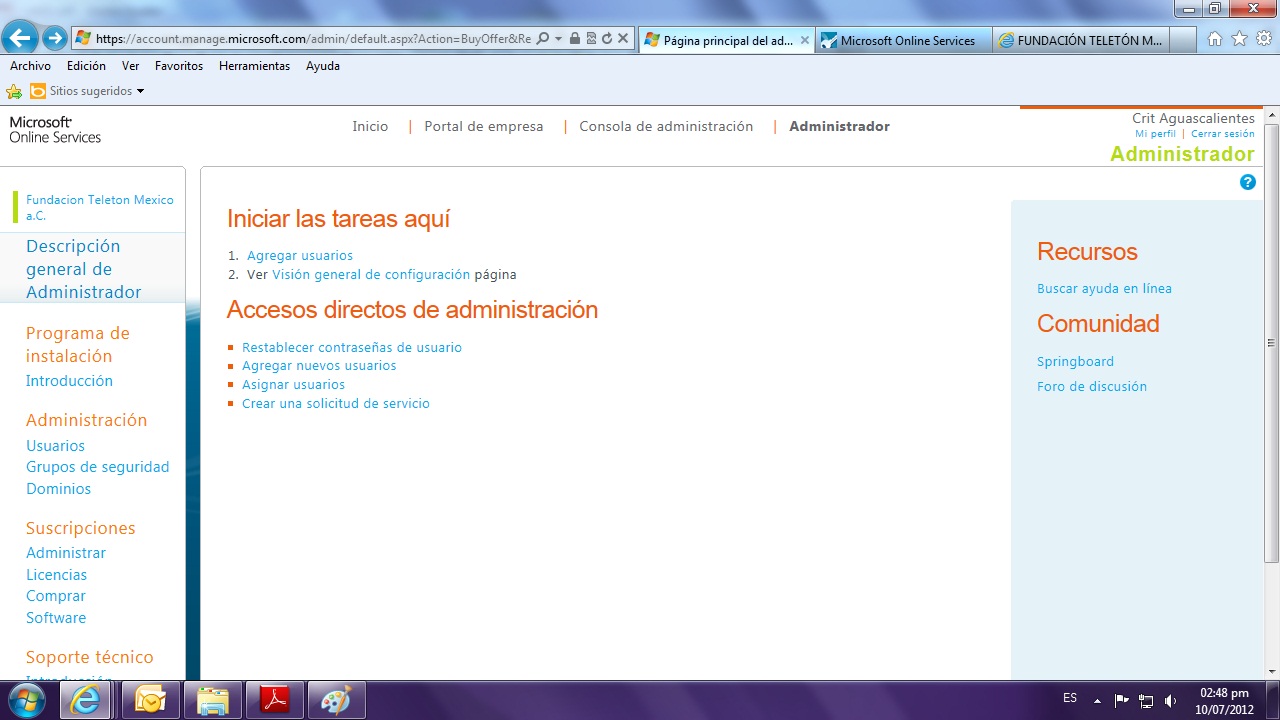The image size is (1280, 720).
Task: Refresh the page with the reload icon
Action: tap(606, 39)
